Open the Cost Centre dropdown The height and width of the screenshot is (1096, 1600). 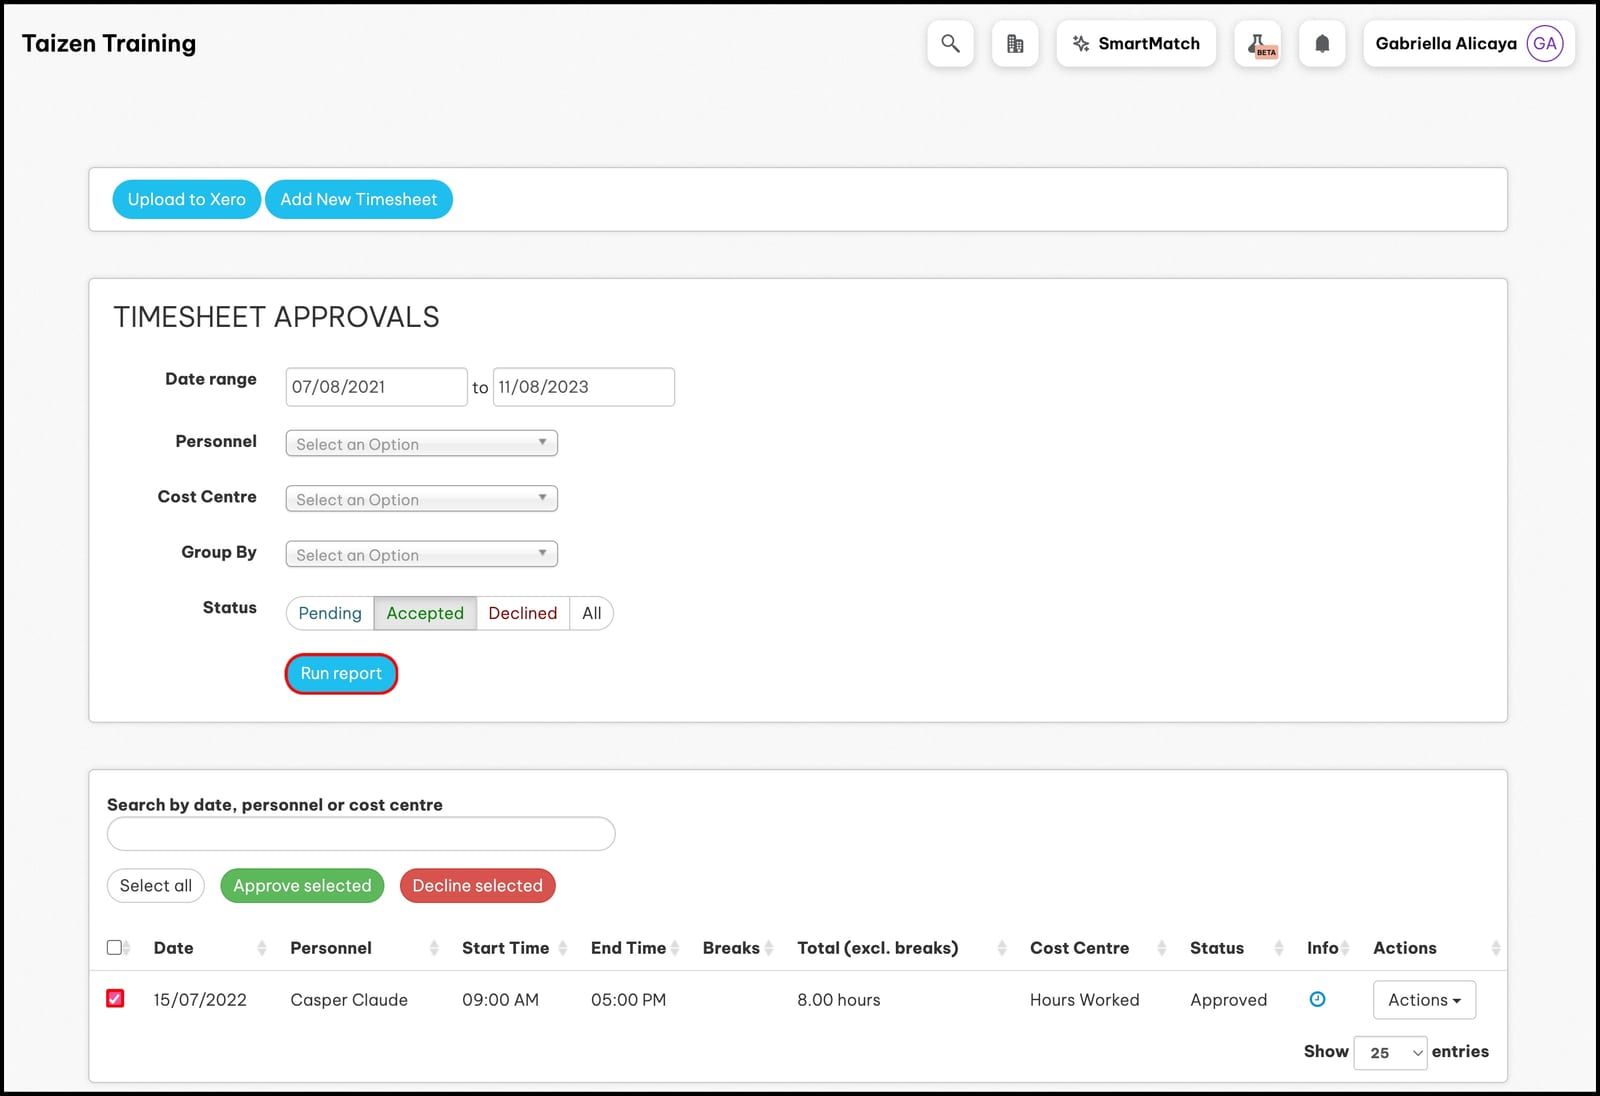(421, 498)
